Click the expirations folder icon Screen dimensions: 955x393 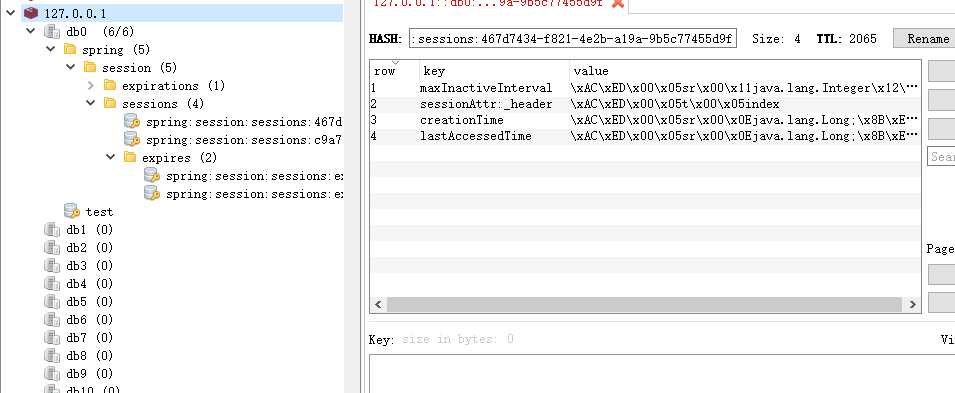[110, 85]
